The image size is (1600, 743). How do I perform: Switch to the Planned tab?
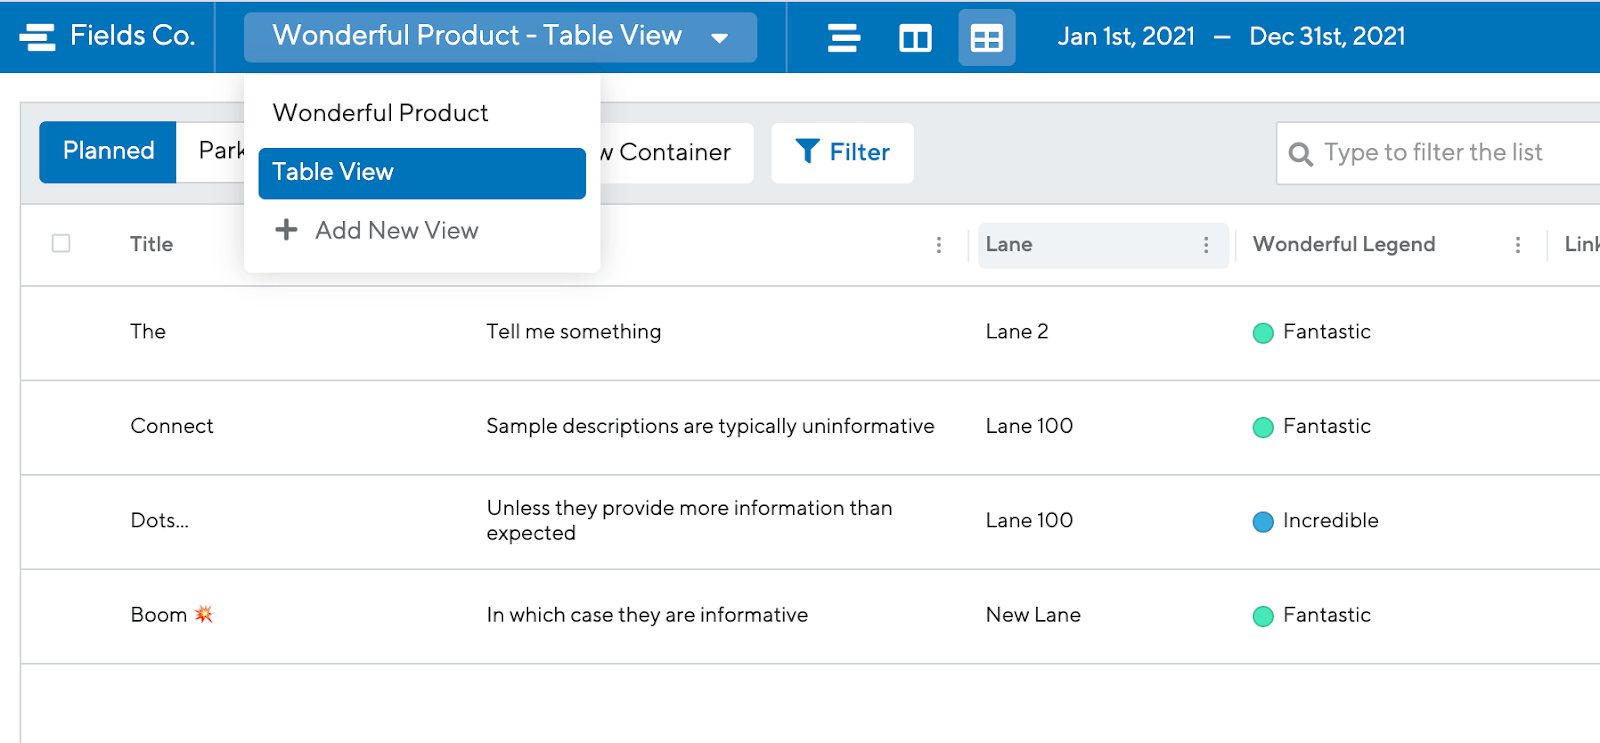click(108, 151)
